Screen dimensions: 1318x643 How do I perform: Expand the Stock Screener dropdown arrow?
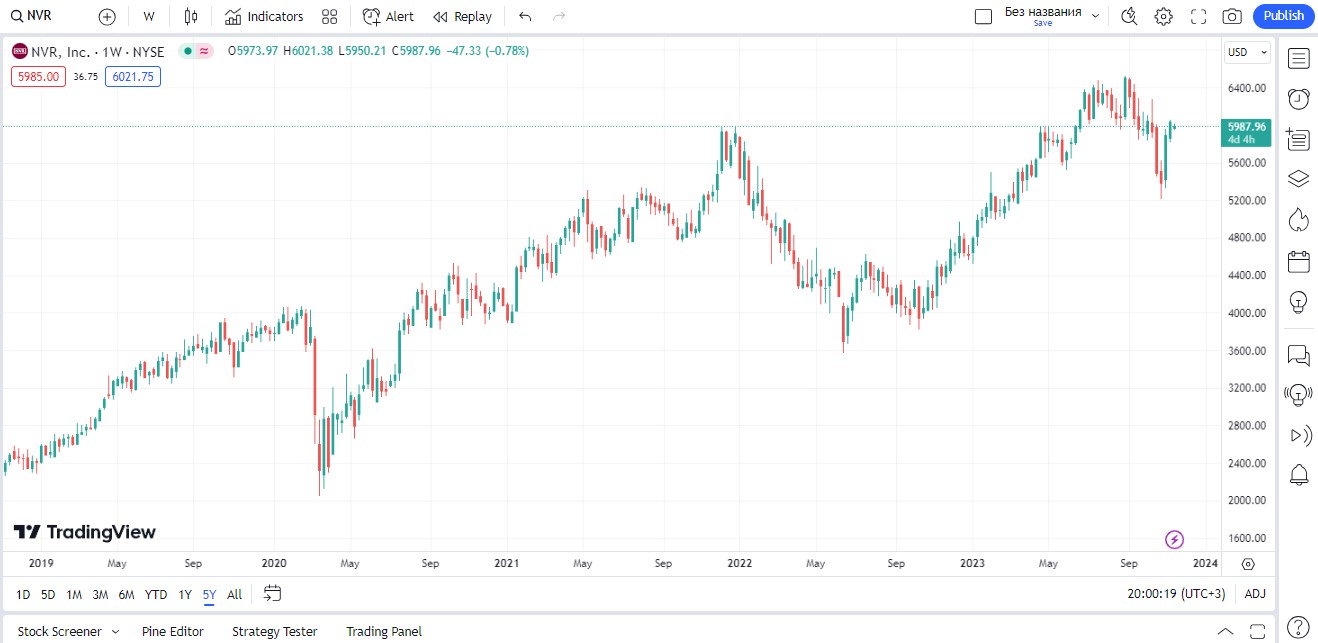116,632
